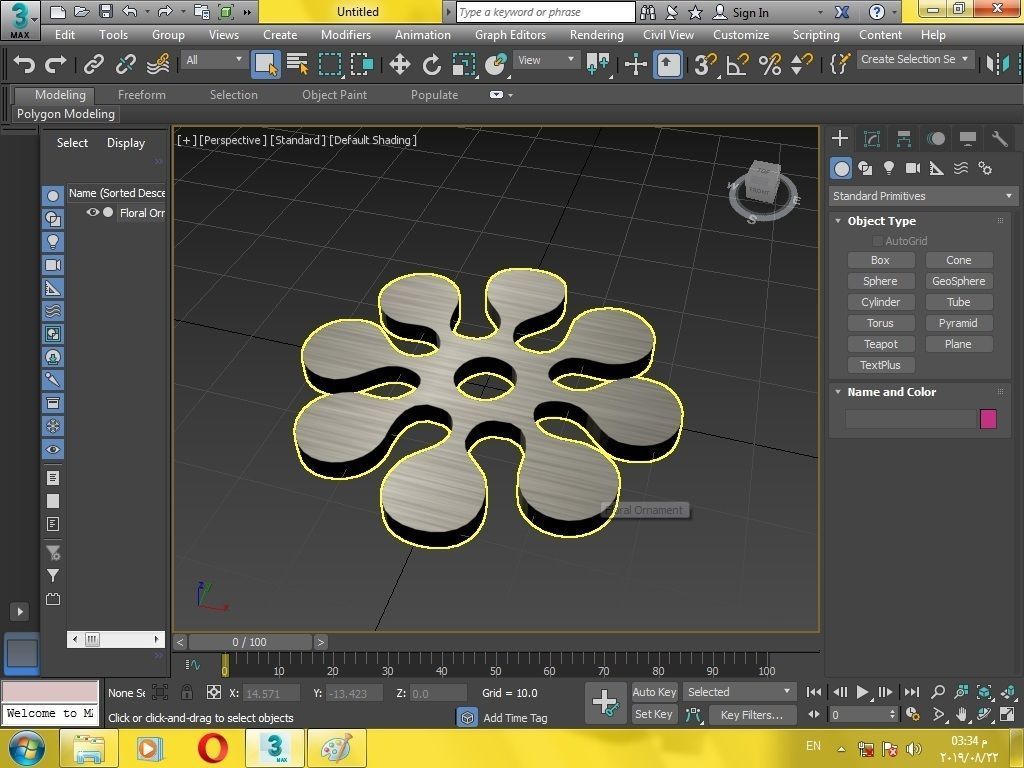Open the Sign In dropdown arrow

pos(820,12)
